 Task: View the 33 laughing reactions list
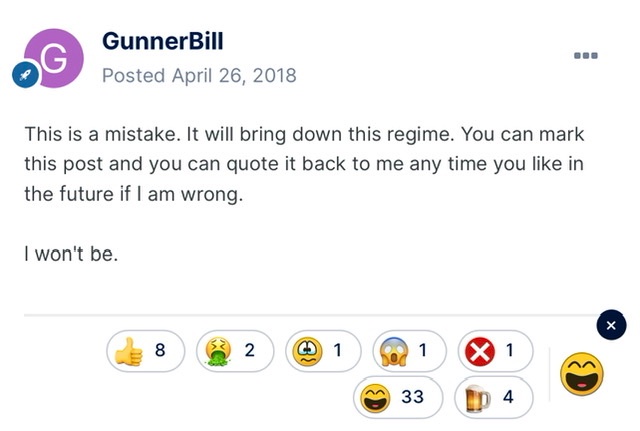pyautogui.click(x=412, y=397)
